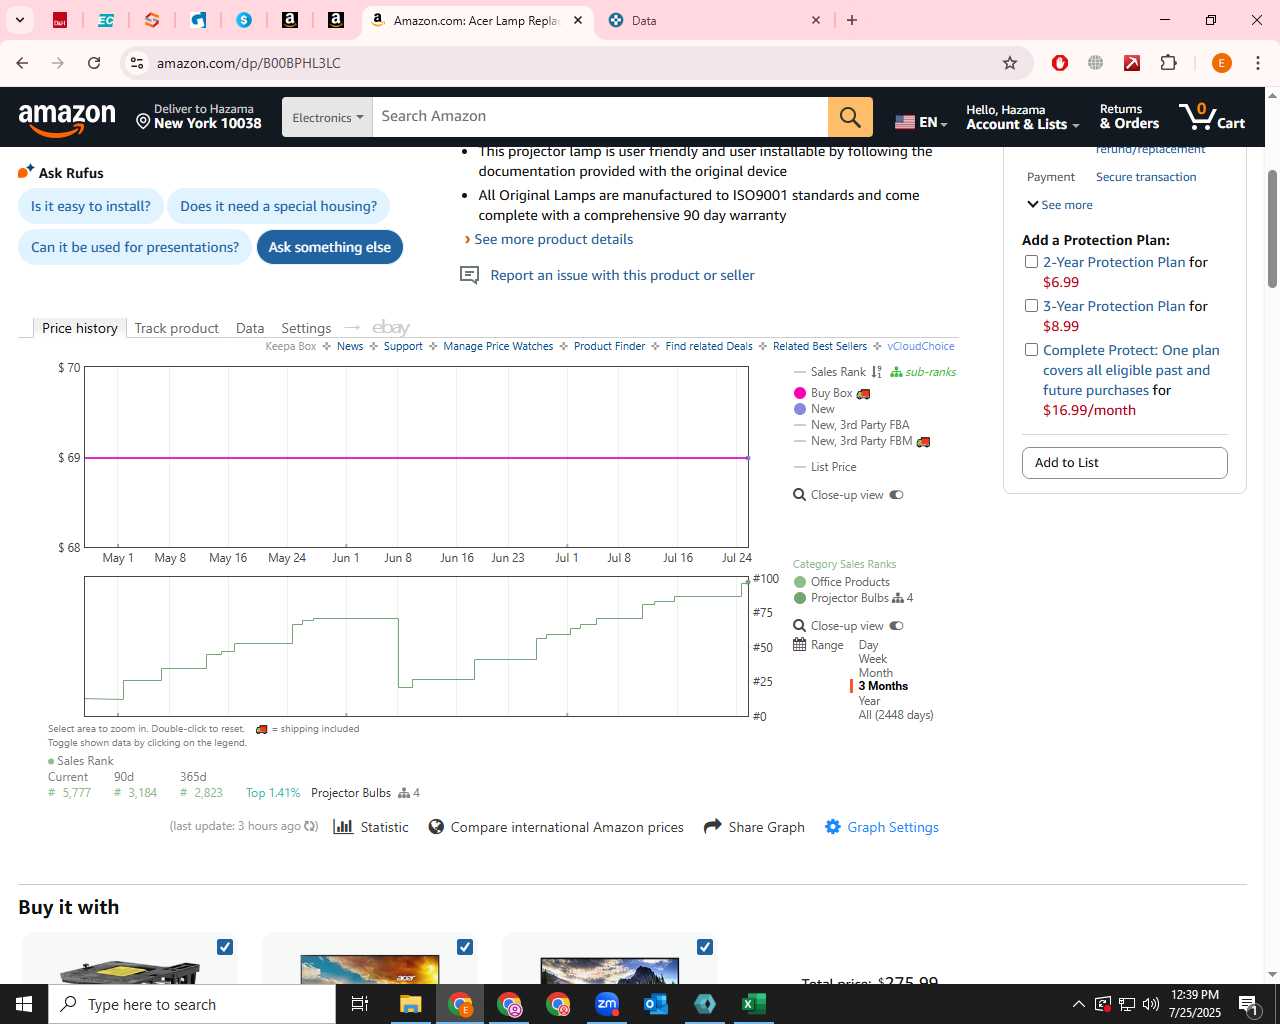The width and height of the screenshot is (1280, 1024).
Task: Open Excel from the taskbar
Action: [x=754, y=1004]
